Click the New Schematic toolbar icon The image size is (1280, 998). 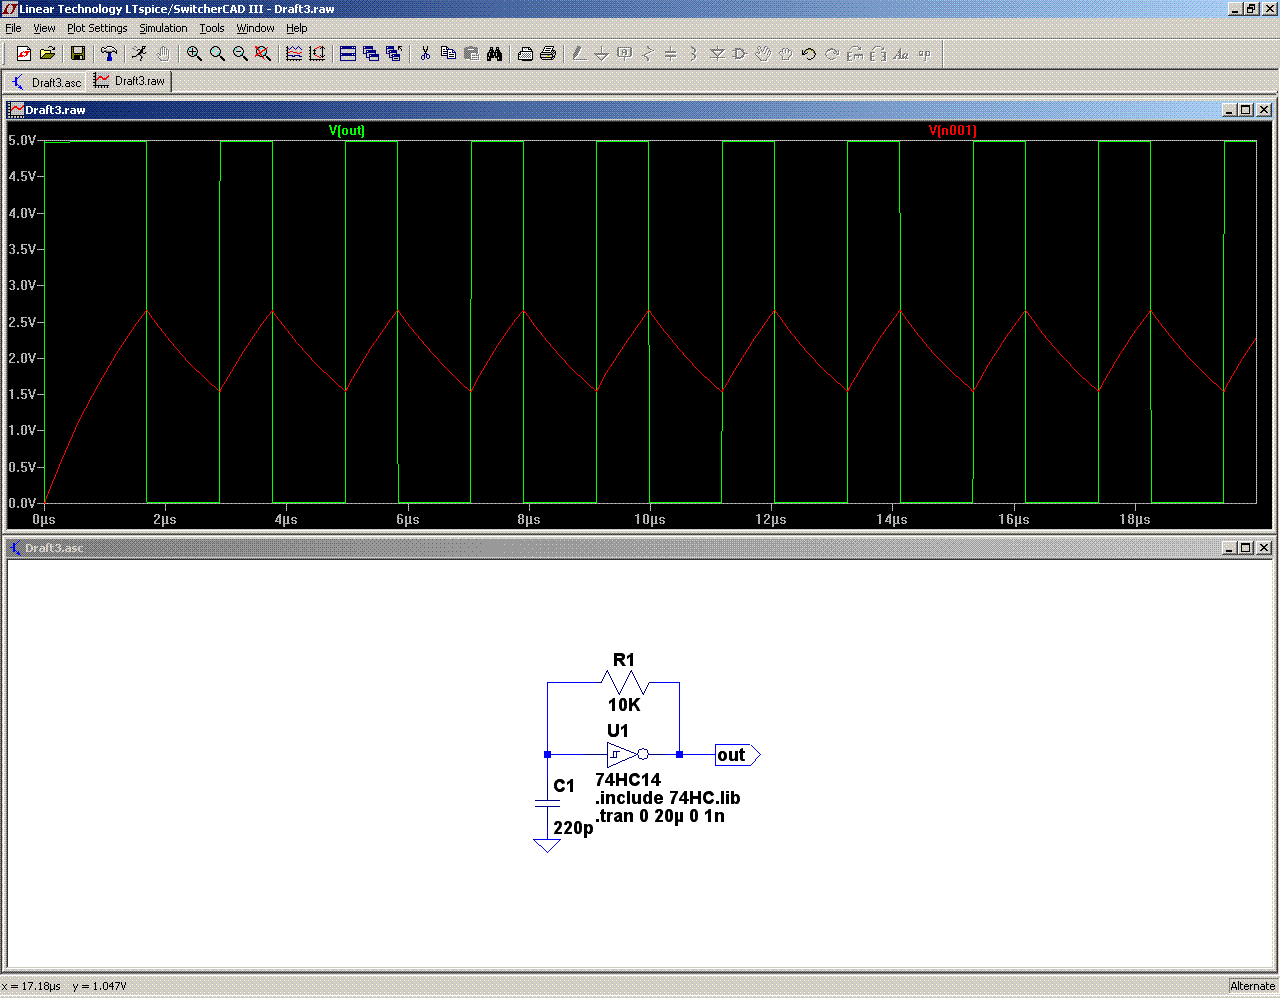pos(24,54)
